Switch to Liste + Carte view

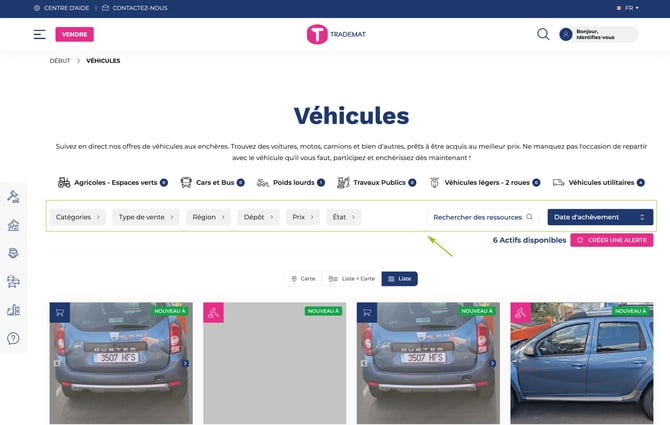click(351, 279)
